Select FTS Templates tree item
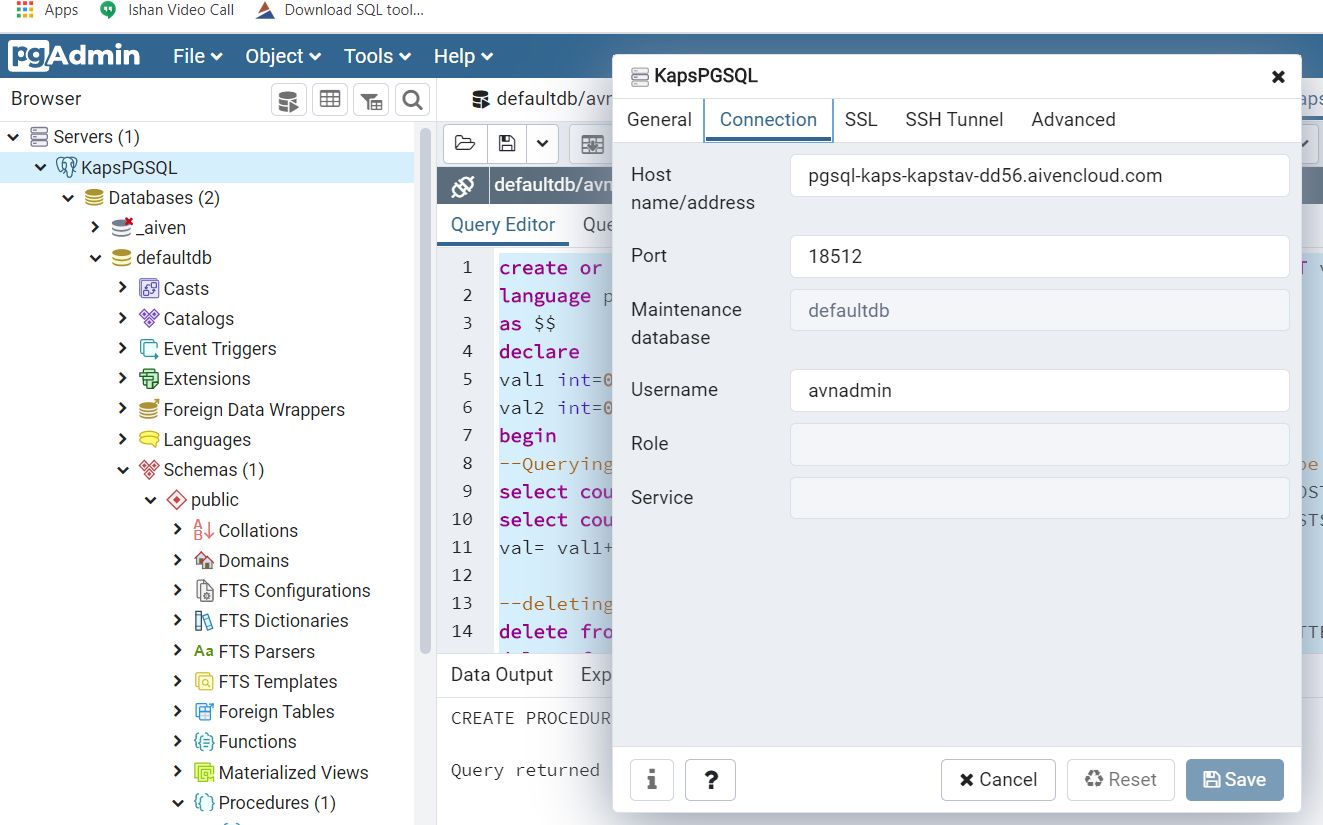The image size is (1323, 825). [x=278, y=682]
